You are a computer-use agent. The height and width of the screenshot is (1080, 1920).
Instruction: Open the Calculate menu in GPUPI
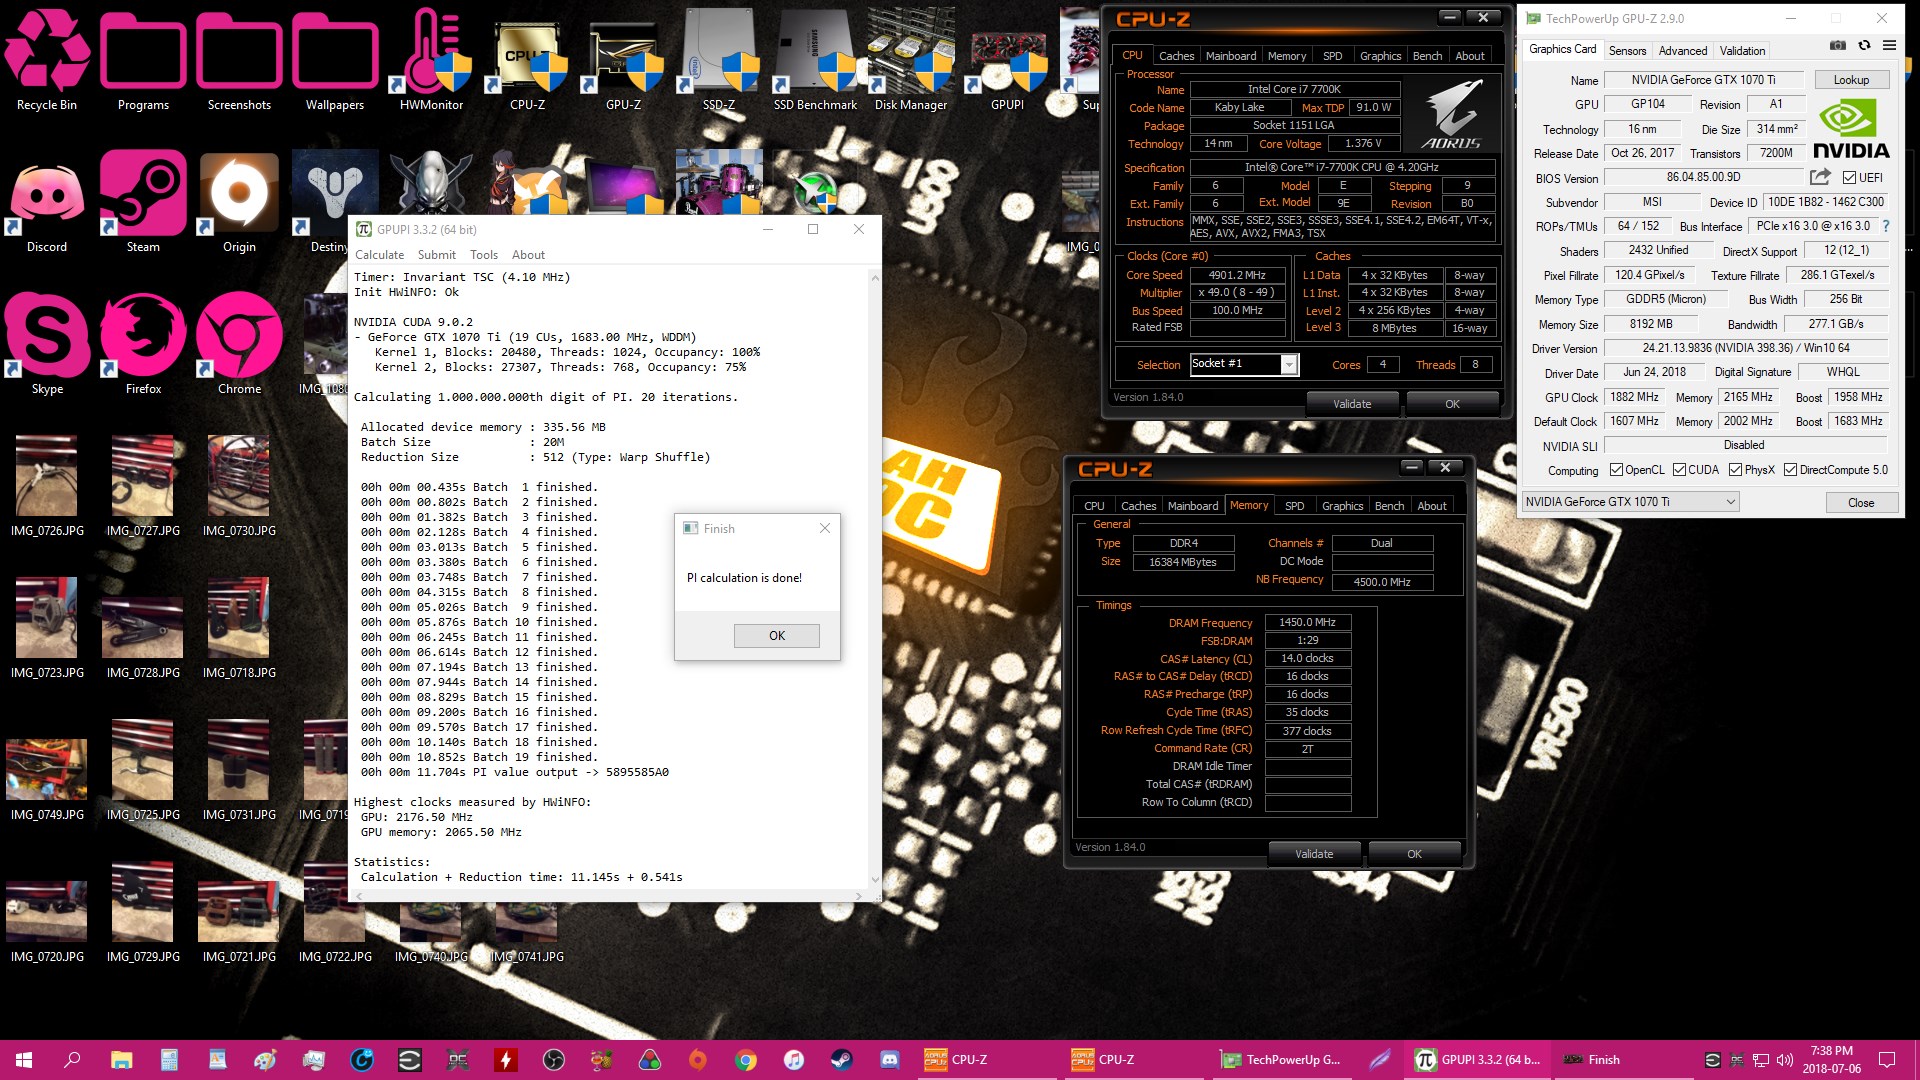[379, 255]
